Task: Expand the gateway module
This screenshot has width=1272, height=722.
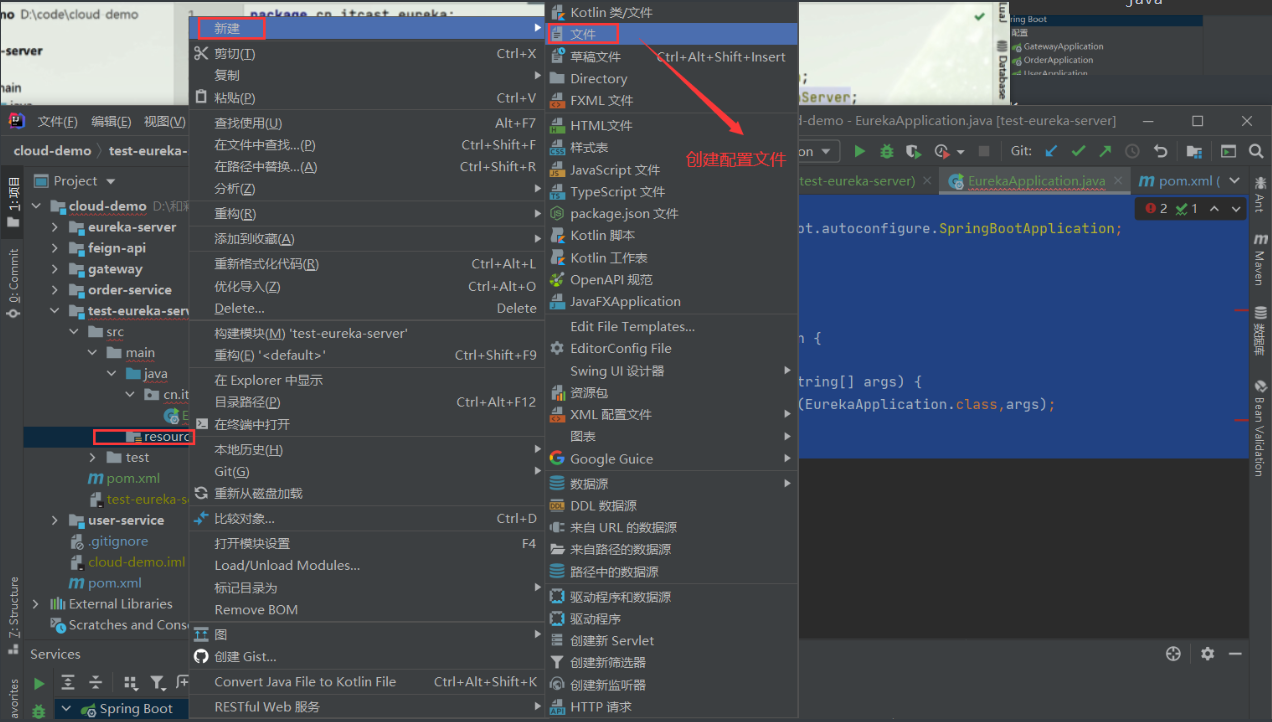Action: coord(55,269)
